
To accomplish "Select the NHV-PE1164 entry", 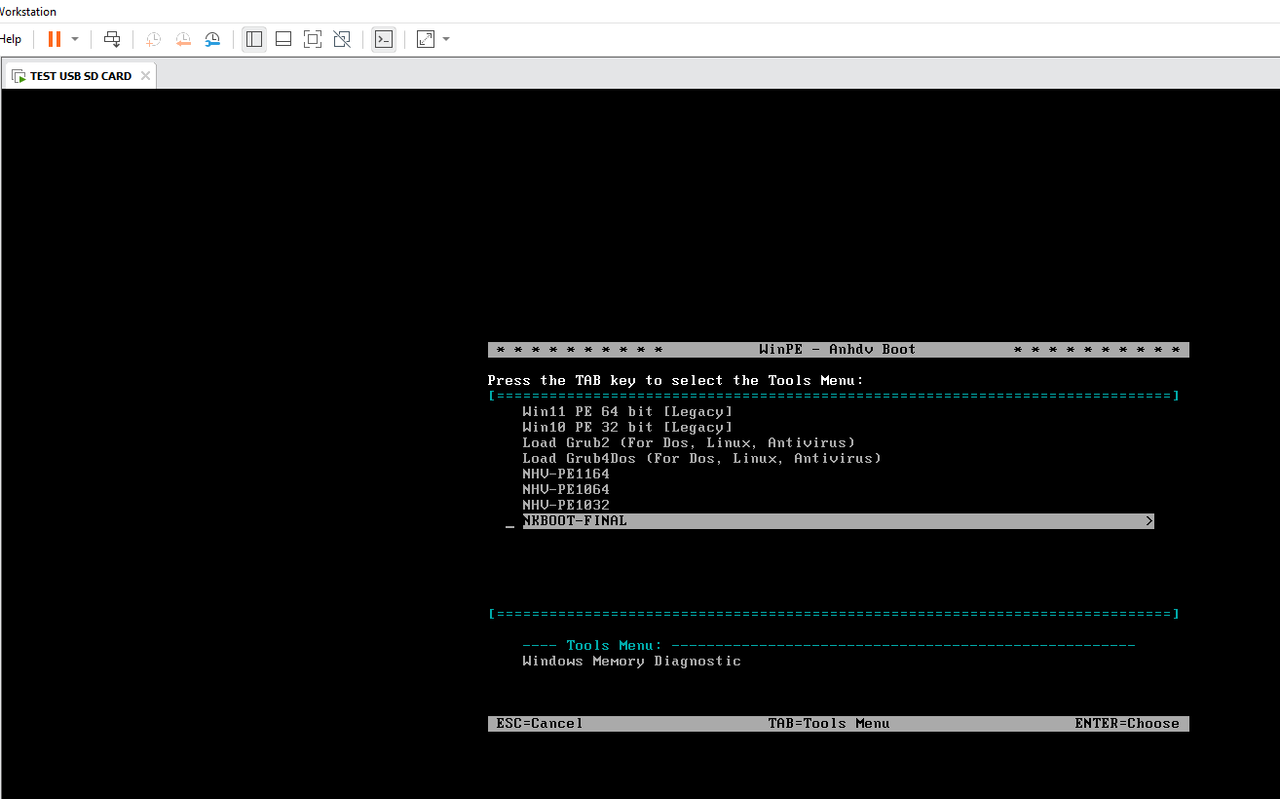I will (x=566, y=474).
